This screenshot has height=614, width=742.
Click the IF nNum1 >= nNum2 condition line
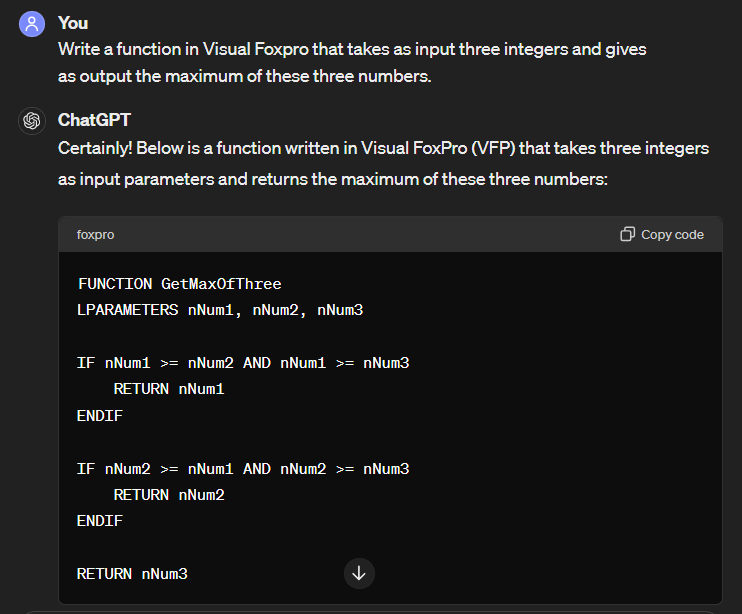[243, 363]
